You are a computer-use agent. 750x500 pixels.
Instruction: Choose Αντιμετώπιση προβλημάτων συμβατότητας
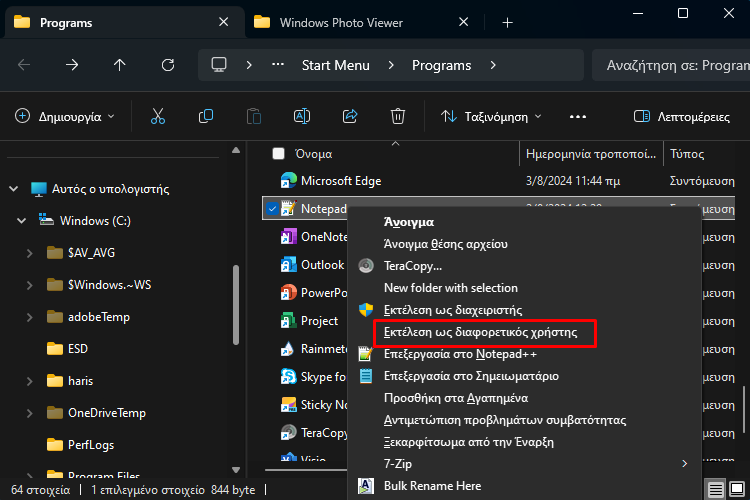click(524, 420)
